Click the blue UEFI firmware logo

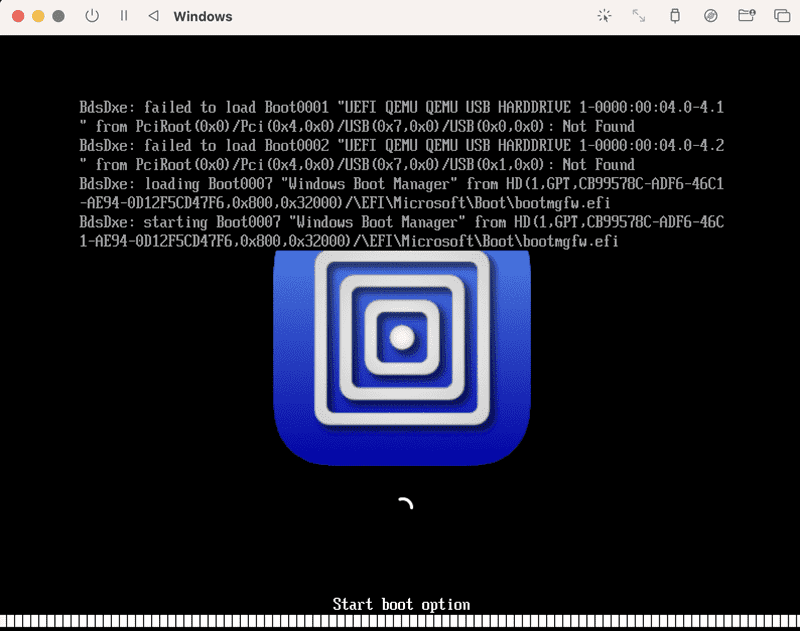tap(402, 358)
